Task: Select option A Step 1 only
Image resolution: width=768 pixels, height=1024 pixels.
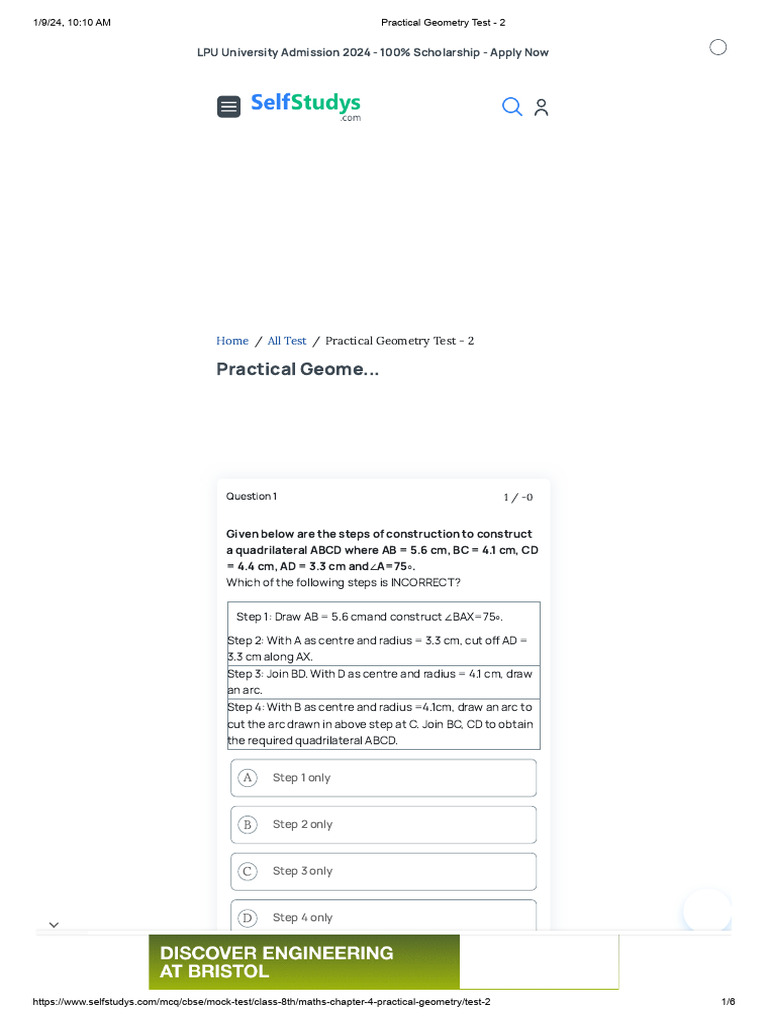Action: click(383, 778)
